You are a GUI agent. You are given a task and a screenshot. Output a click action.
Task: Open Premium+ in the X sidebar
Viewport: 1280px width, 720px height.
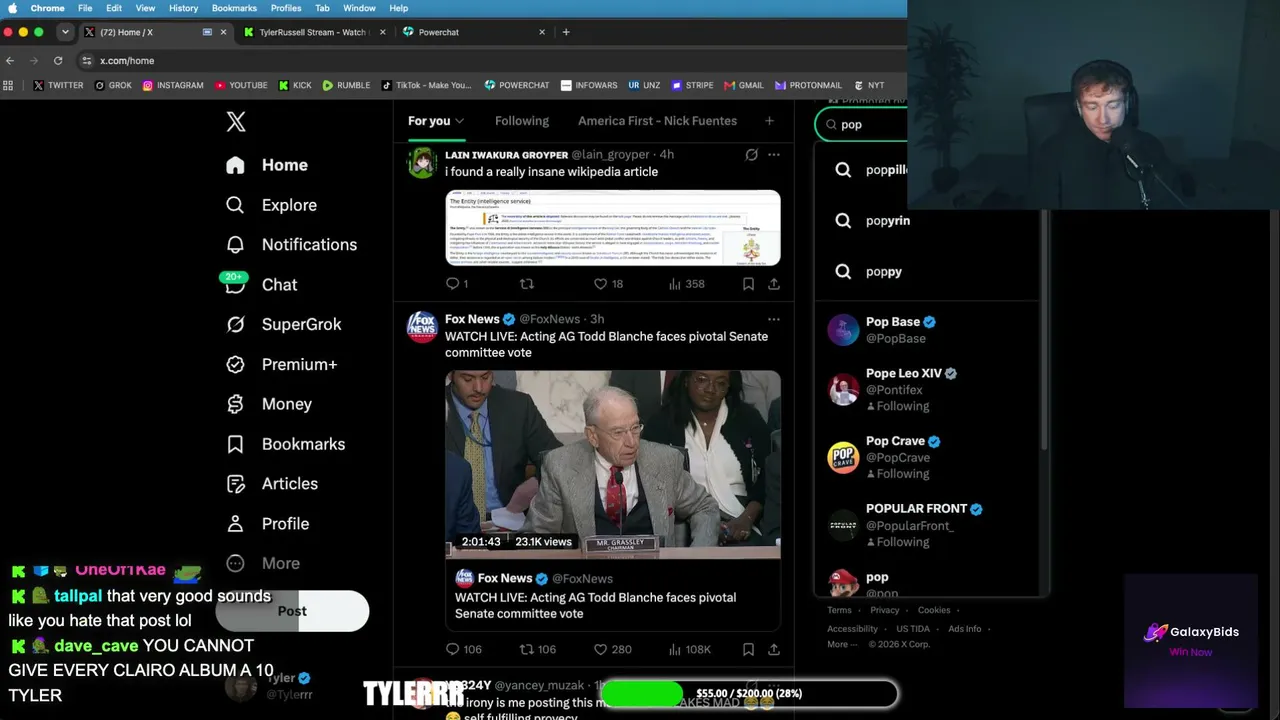(x=281, y=364)
